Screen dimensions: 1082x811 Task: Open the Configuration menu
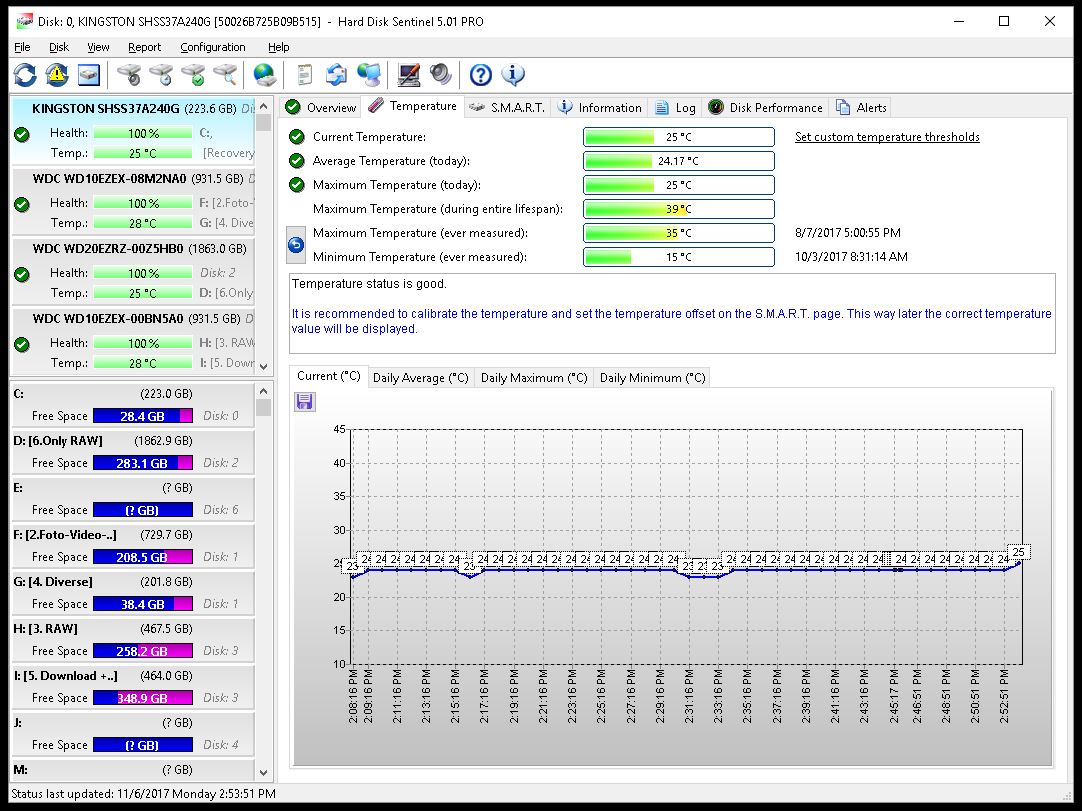(213, 47)
